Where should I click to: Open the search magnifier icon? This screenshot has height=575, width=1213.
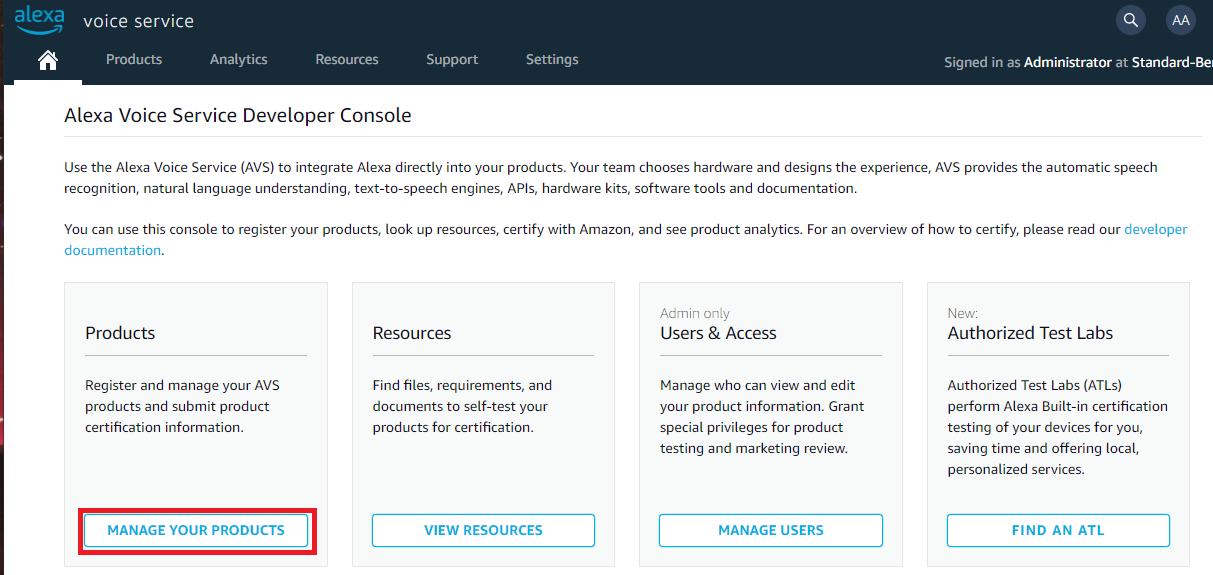tap(1130, 20)
